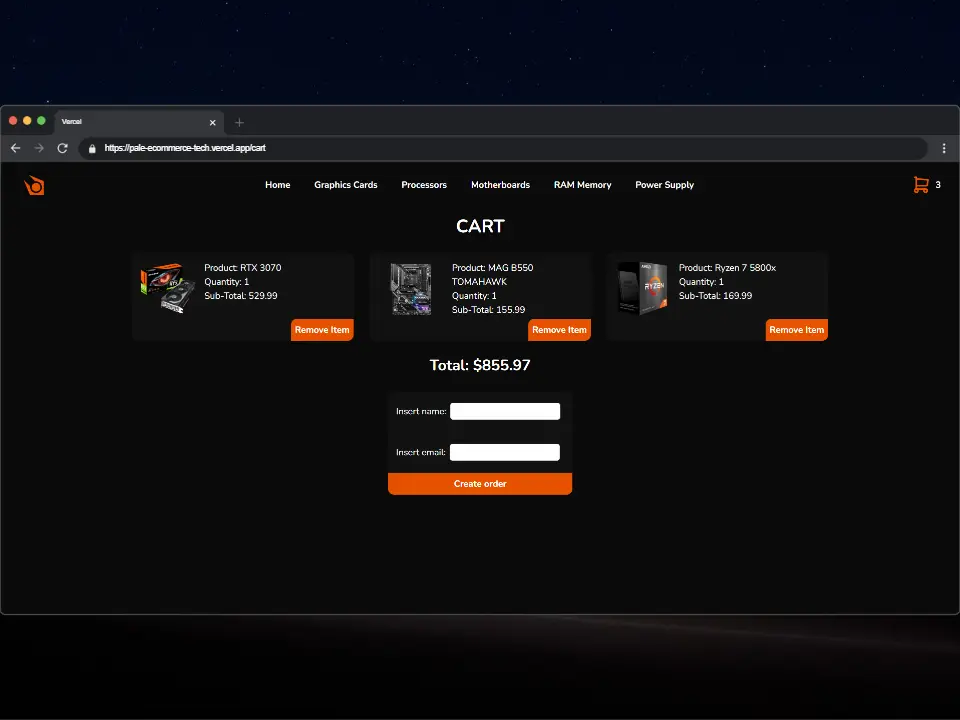Click Product: Ryzen 7 5800x label
The height and width of the screenshot is (720, 960).
tap(727, 268)
